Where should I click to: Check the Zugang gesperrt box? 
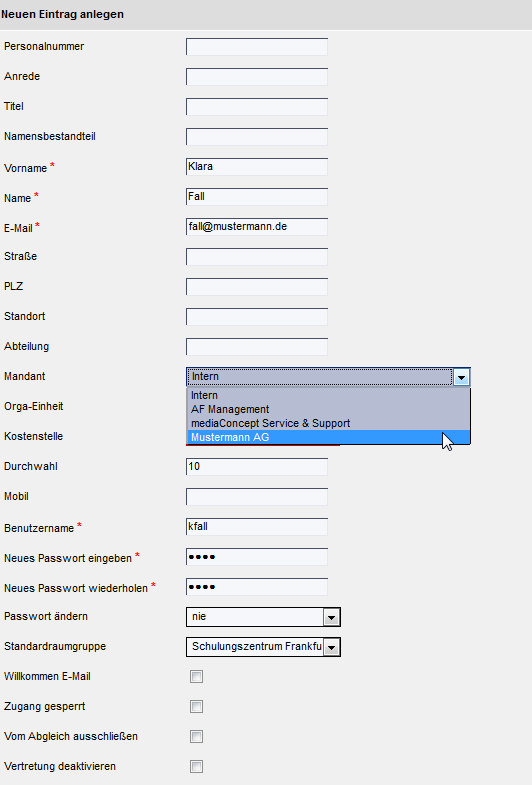point(196,707)
